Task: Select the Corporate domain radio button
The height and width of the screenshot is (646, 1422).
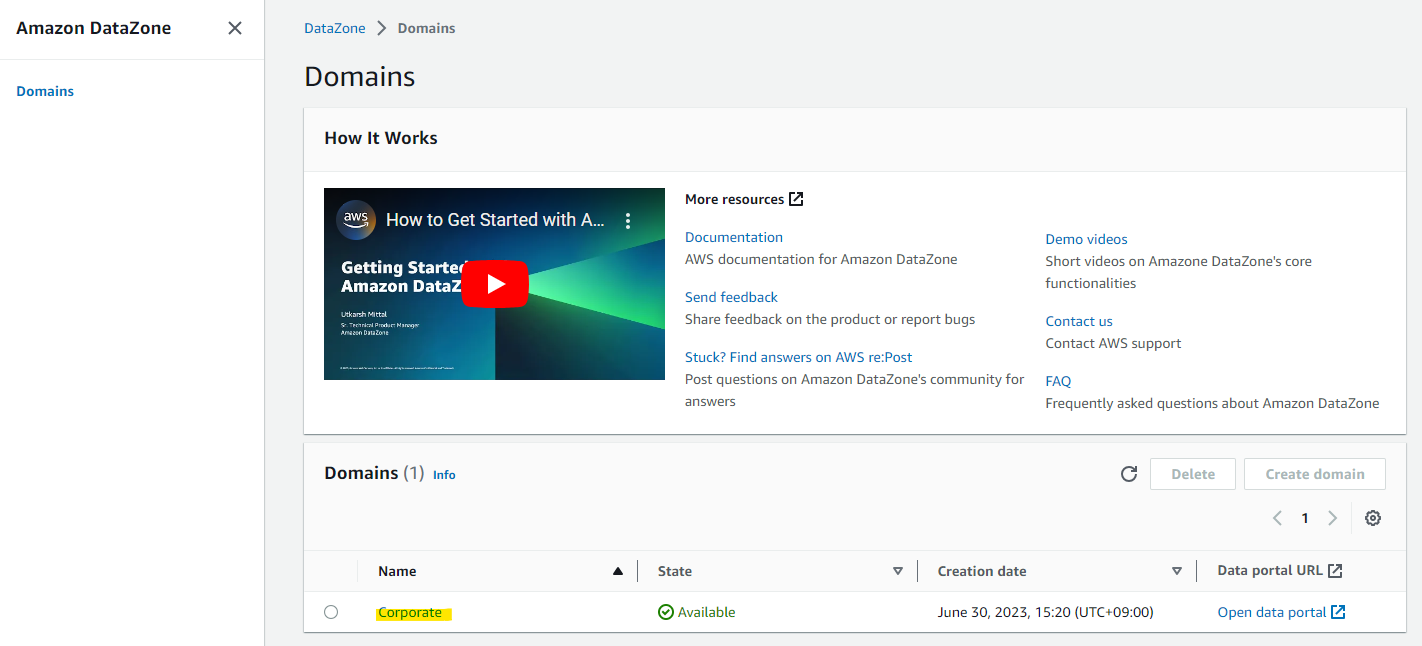Action: pos(331,612)
